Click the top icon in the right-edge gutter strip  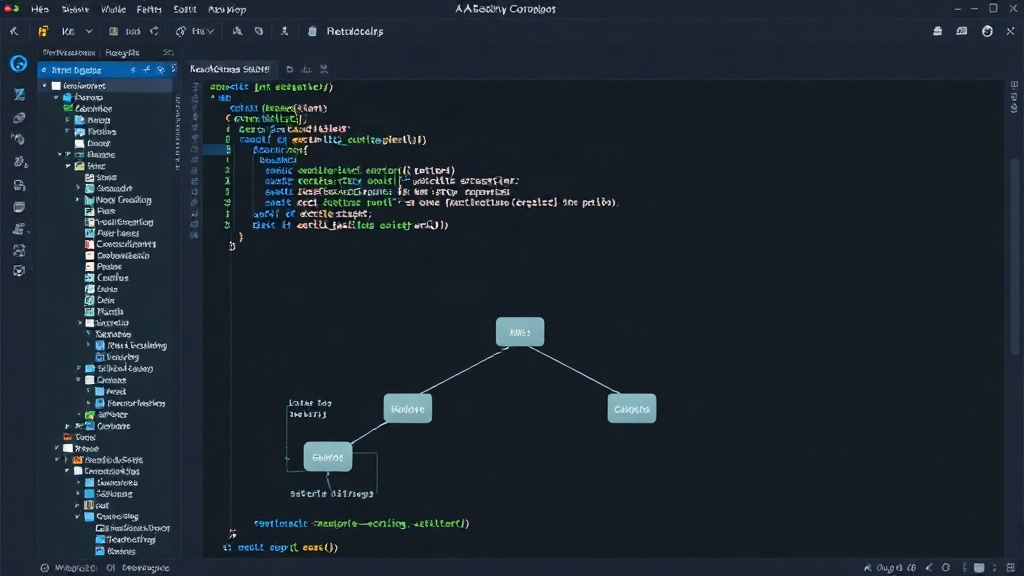click(x=1014, y=85)
